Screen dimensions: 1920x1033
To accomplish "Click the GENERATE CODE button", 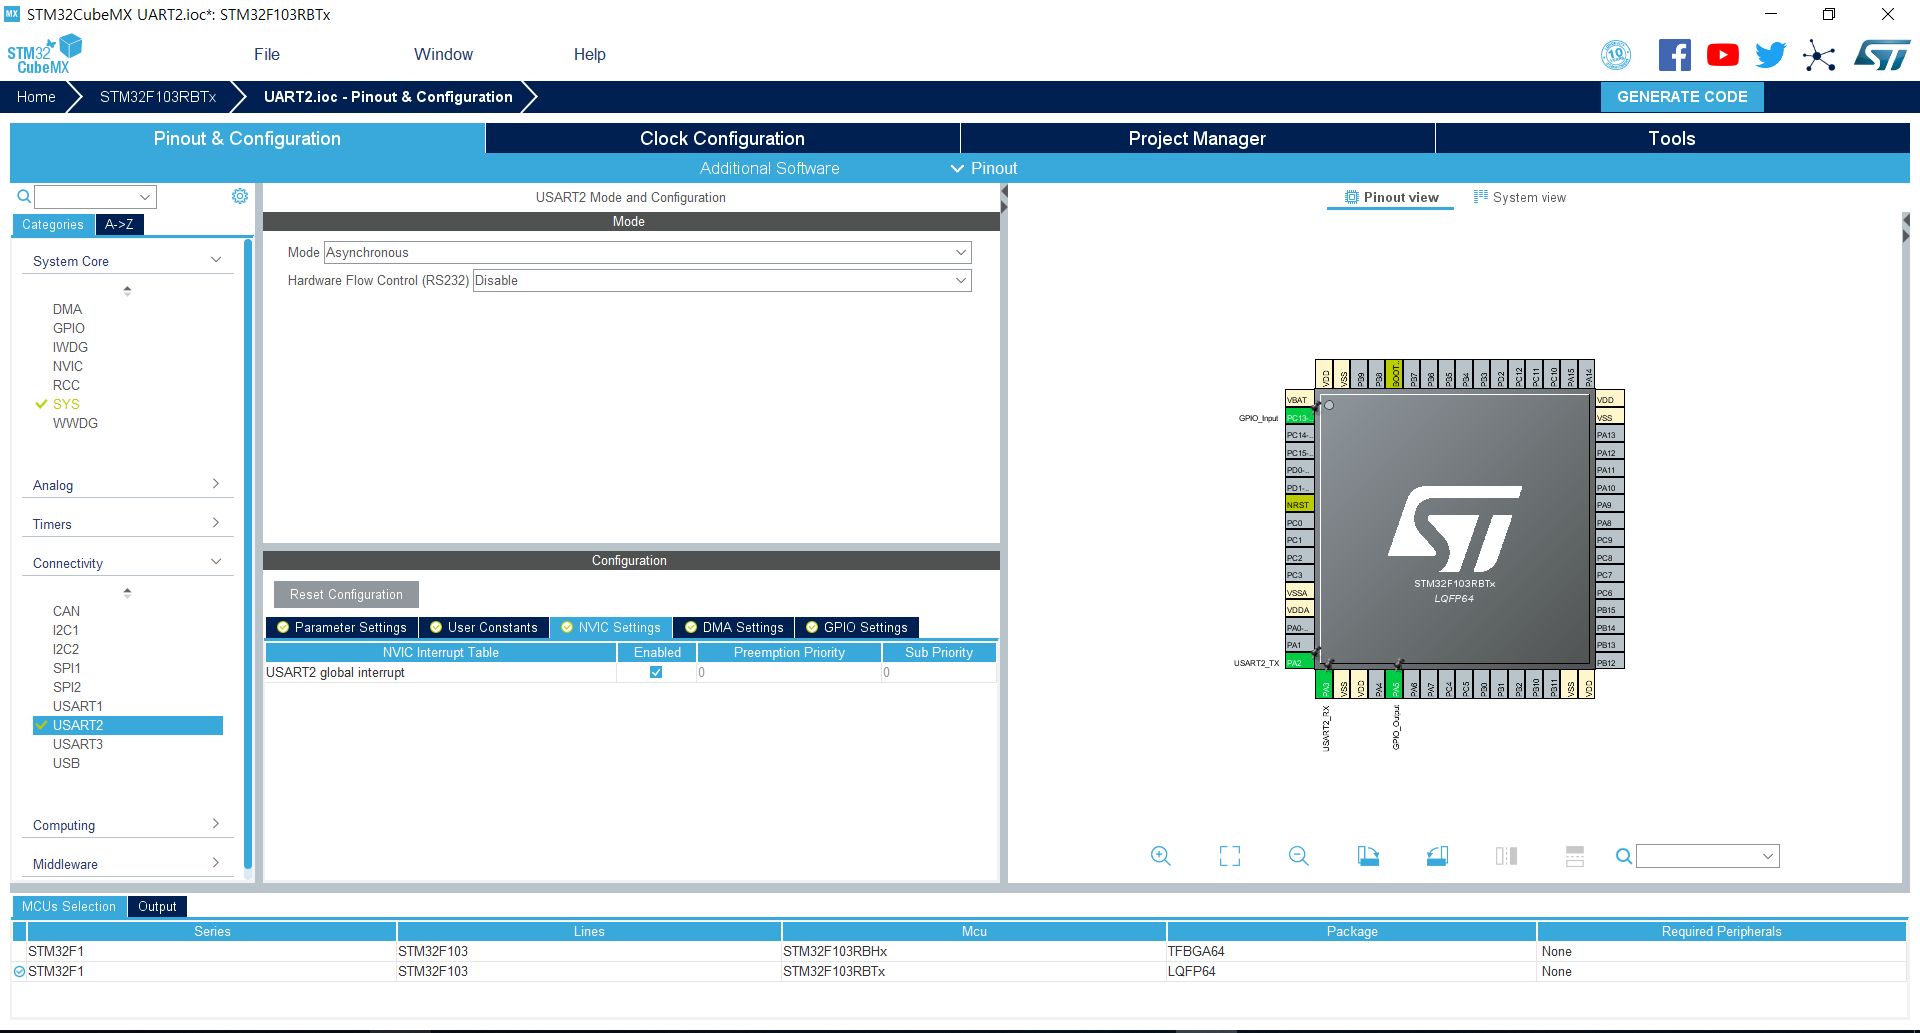I will coord(1682,97).
